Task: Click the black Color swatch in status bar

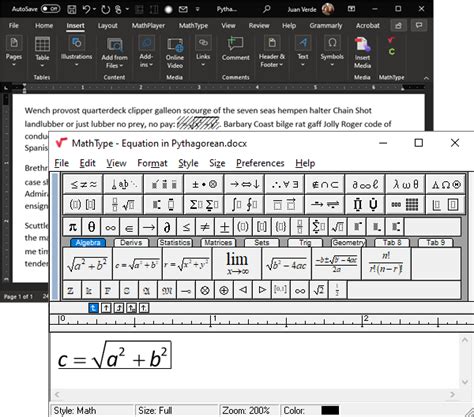Action: point(330,410)
